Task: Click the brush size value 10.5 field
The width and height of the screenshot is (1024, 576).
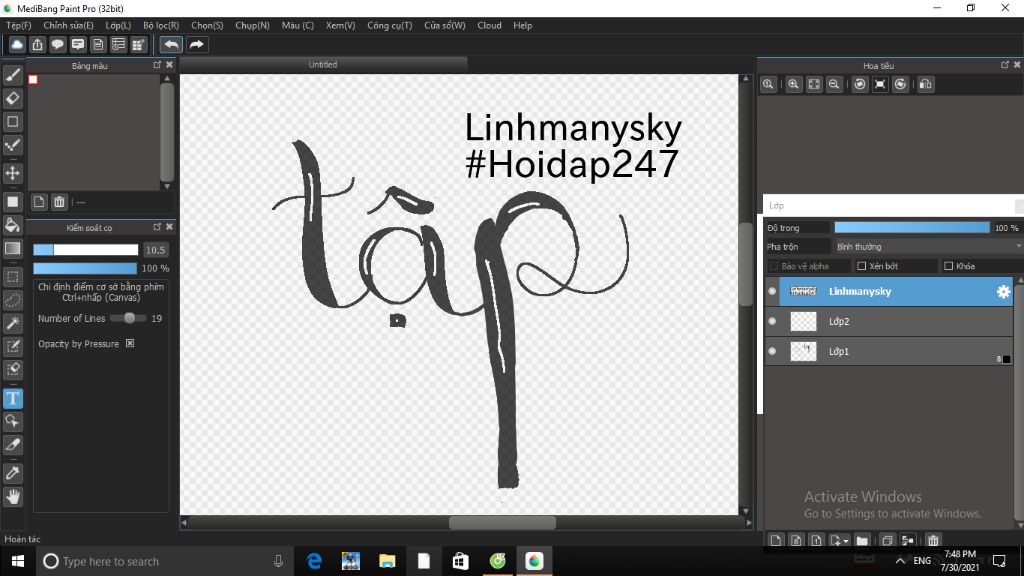Action: click(155, 249)
